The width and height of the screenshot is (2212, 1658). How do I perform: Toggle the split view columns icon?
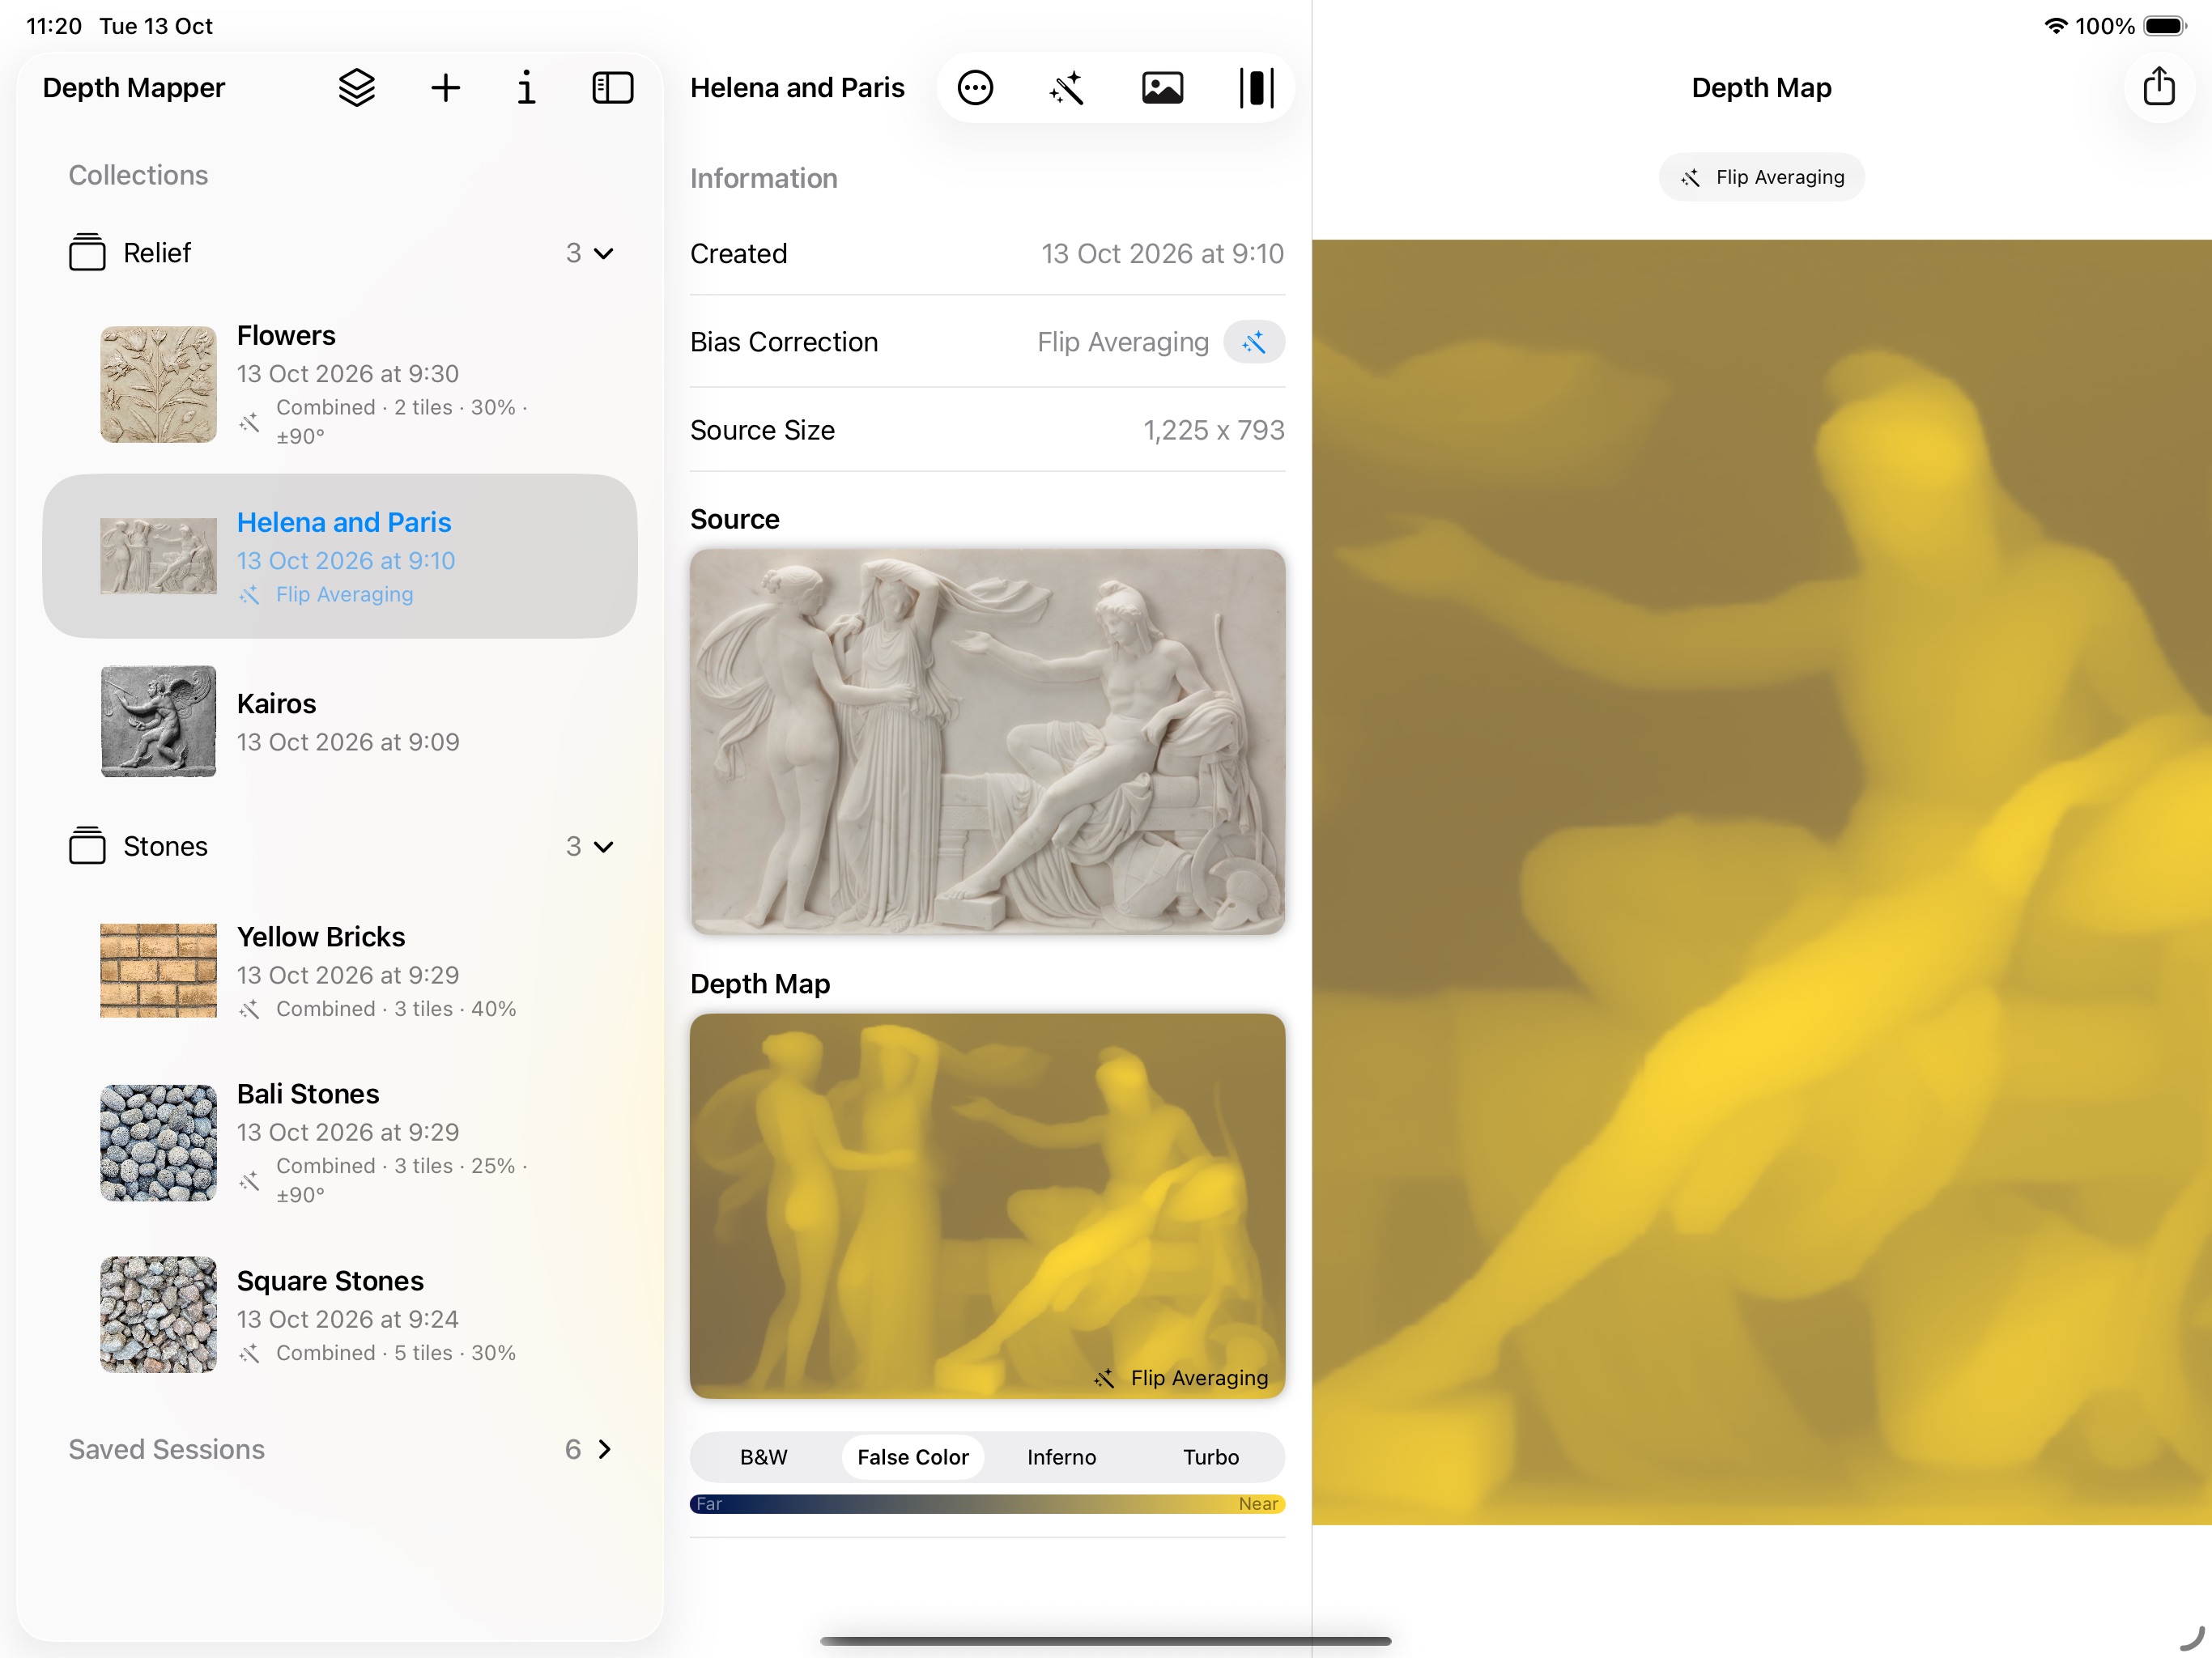(x=1256, y=88)
